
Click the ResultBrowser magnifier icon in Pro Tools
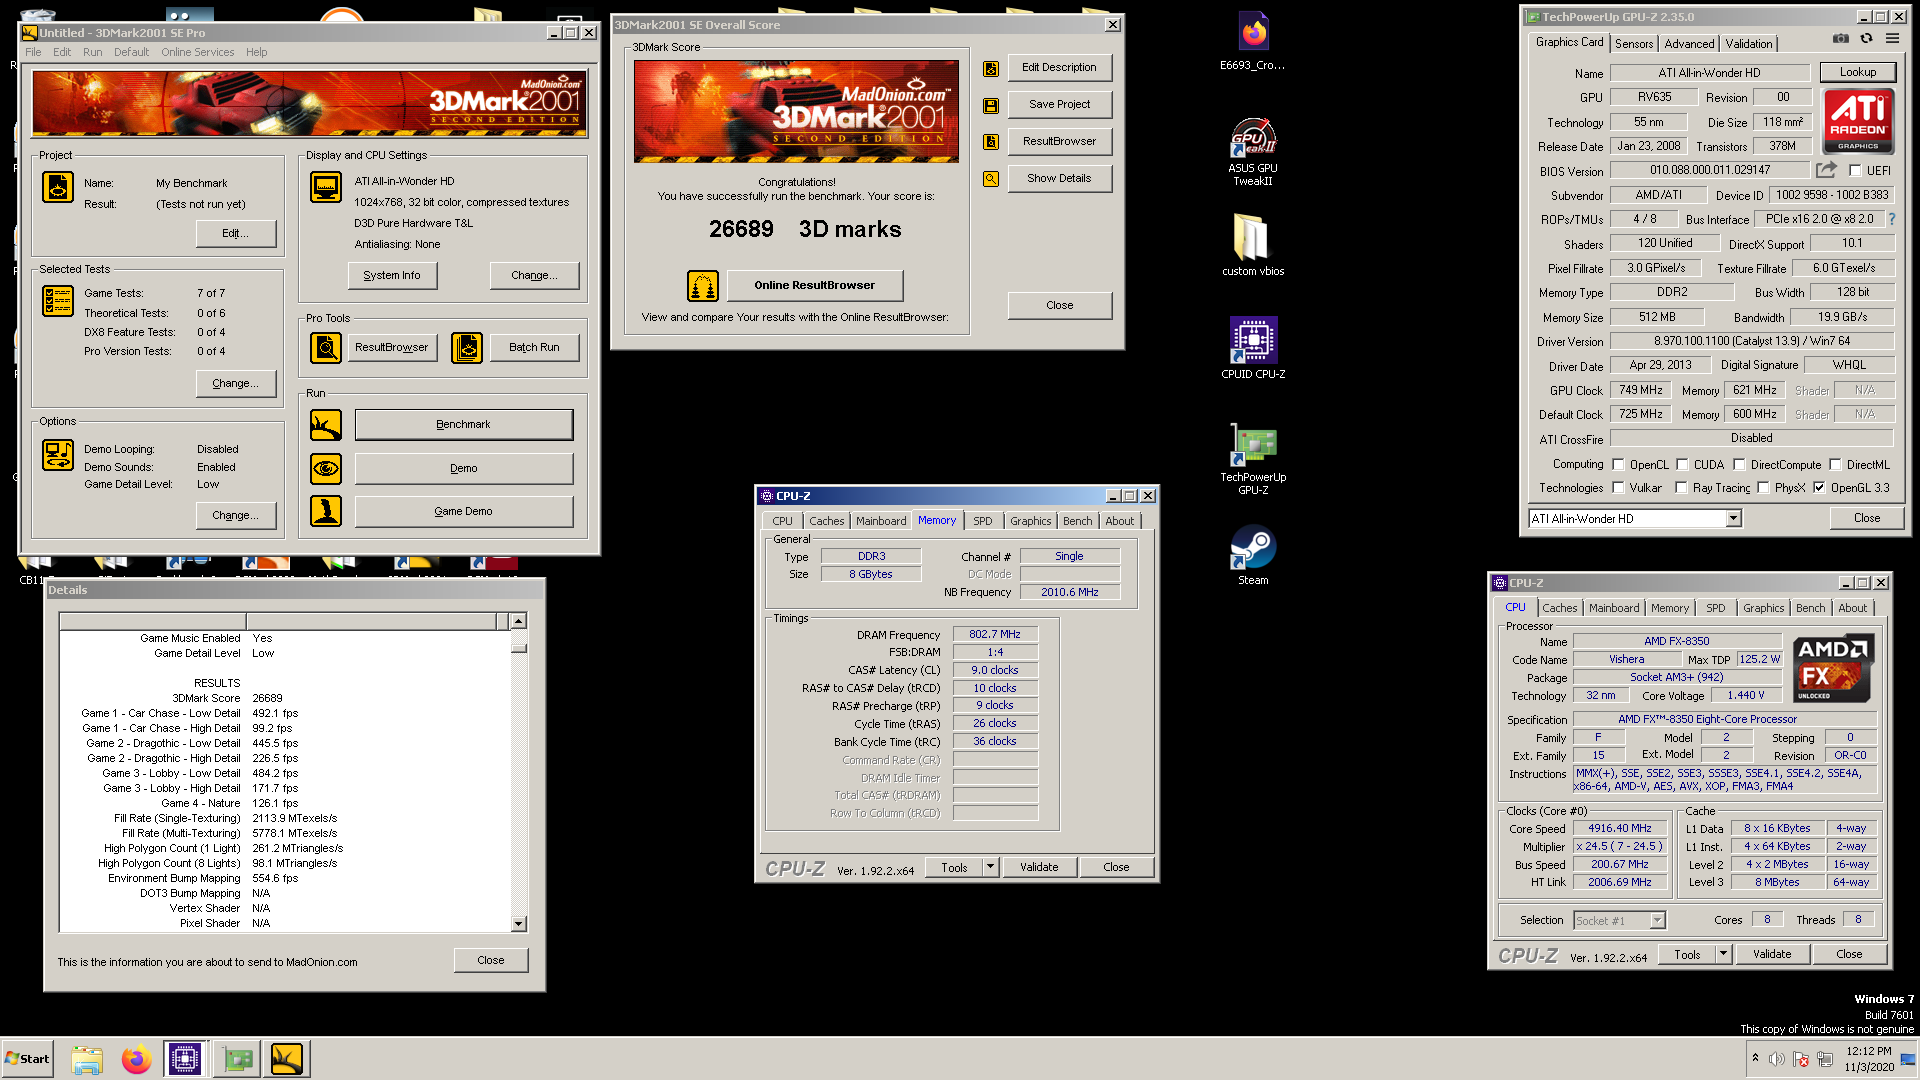(x=326, y=347)
